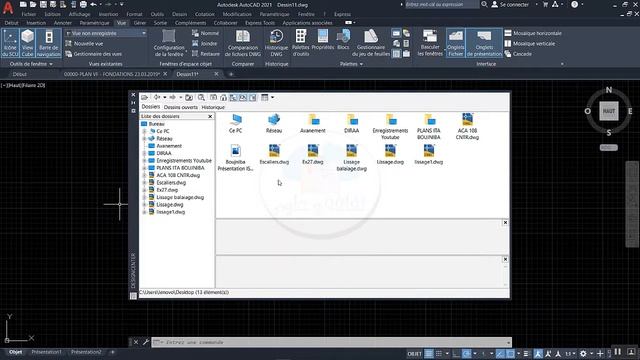
Task: Toggle DesignCenter Tree View icon
Action: [x=233, y=98]
